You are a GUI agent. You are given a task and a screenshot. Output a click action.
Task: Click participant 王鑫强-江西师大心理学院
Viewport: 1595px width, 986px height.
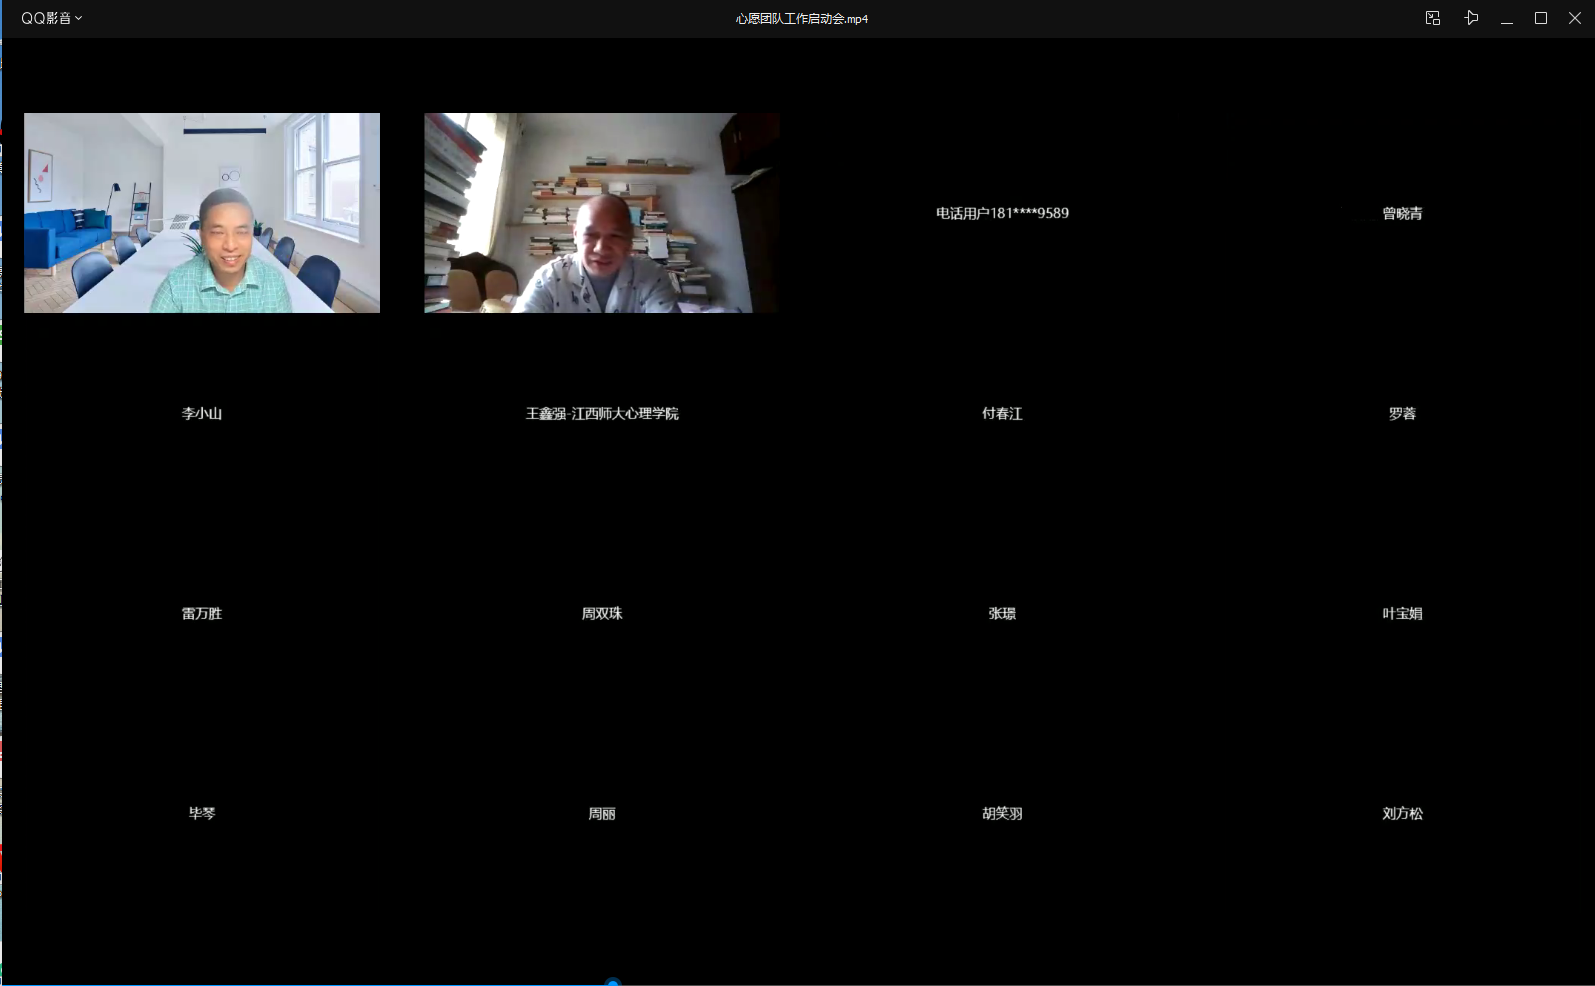coord(602,413)
